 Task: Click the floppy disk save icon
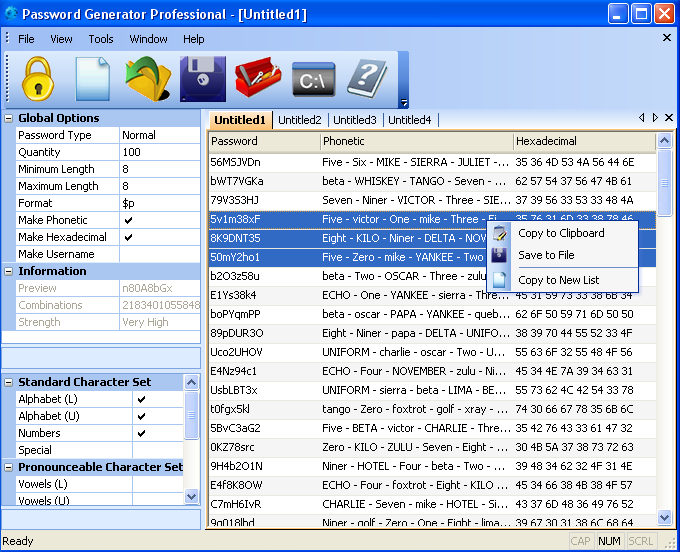tap(203, 78)
